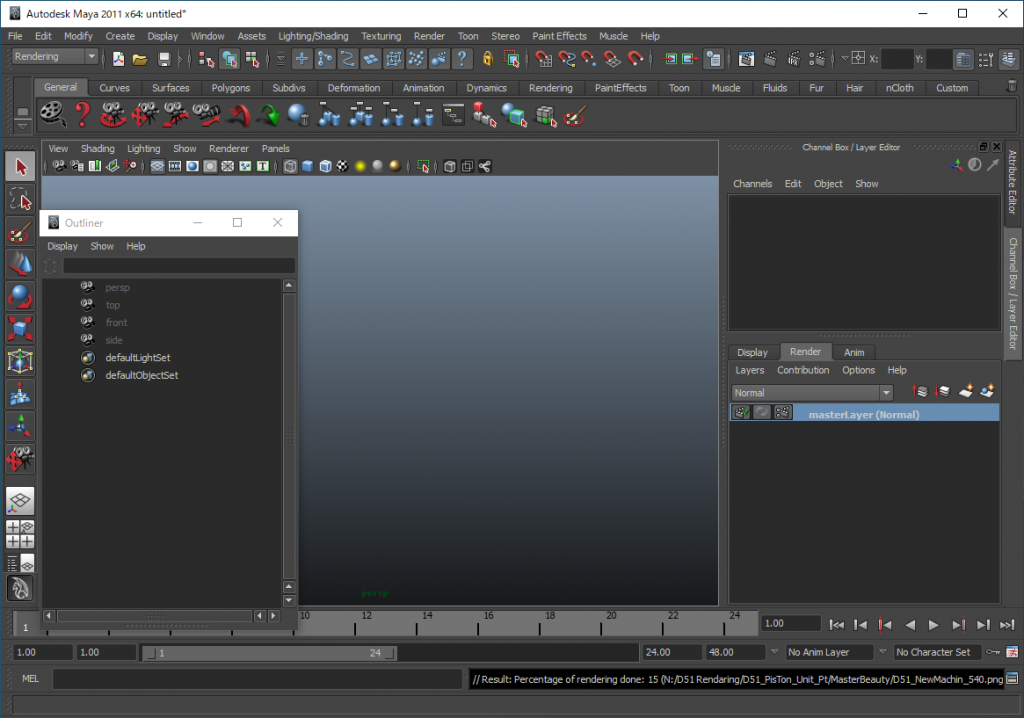The image size is (1024, 718).
Task: Choose the Lasso select tool
Action: (x=20, y=200)
